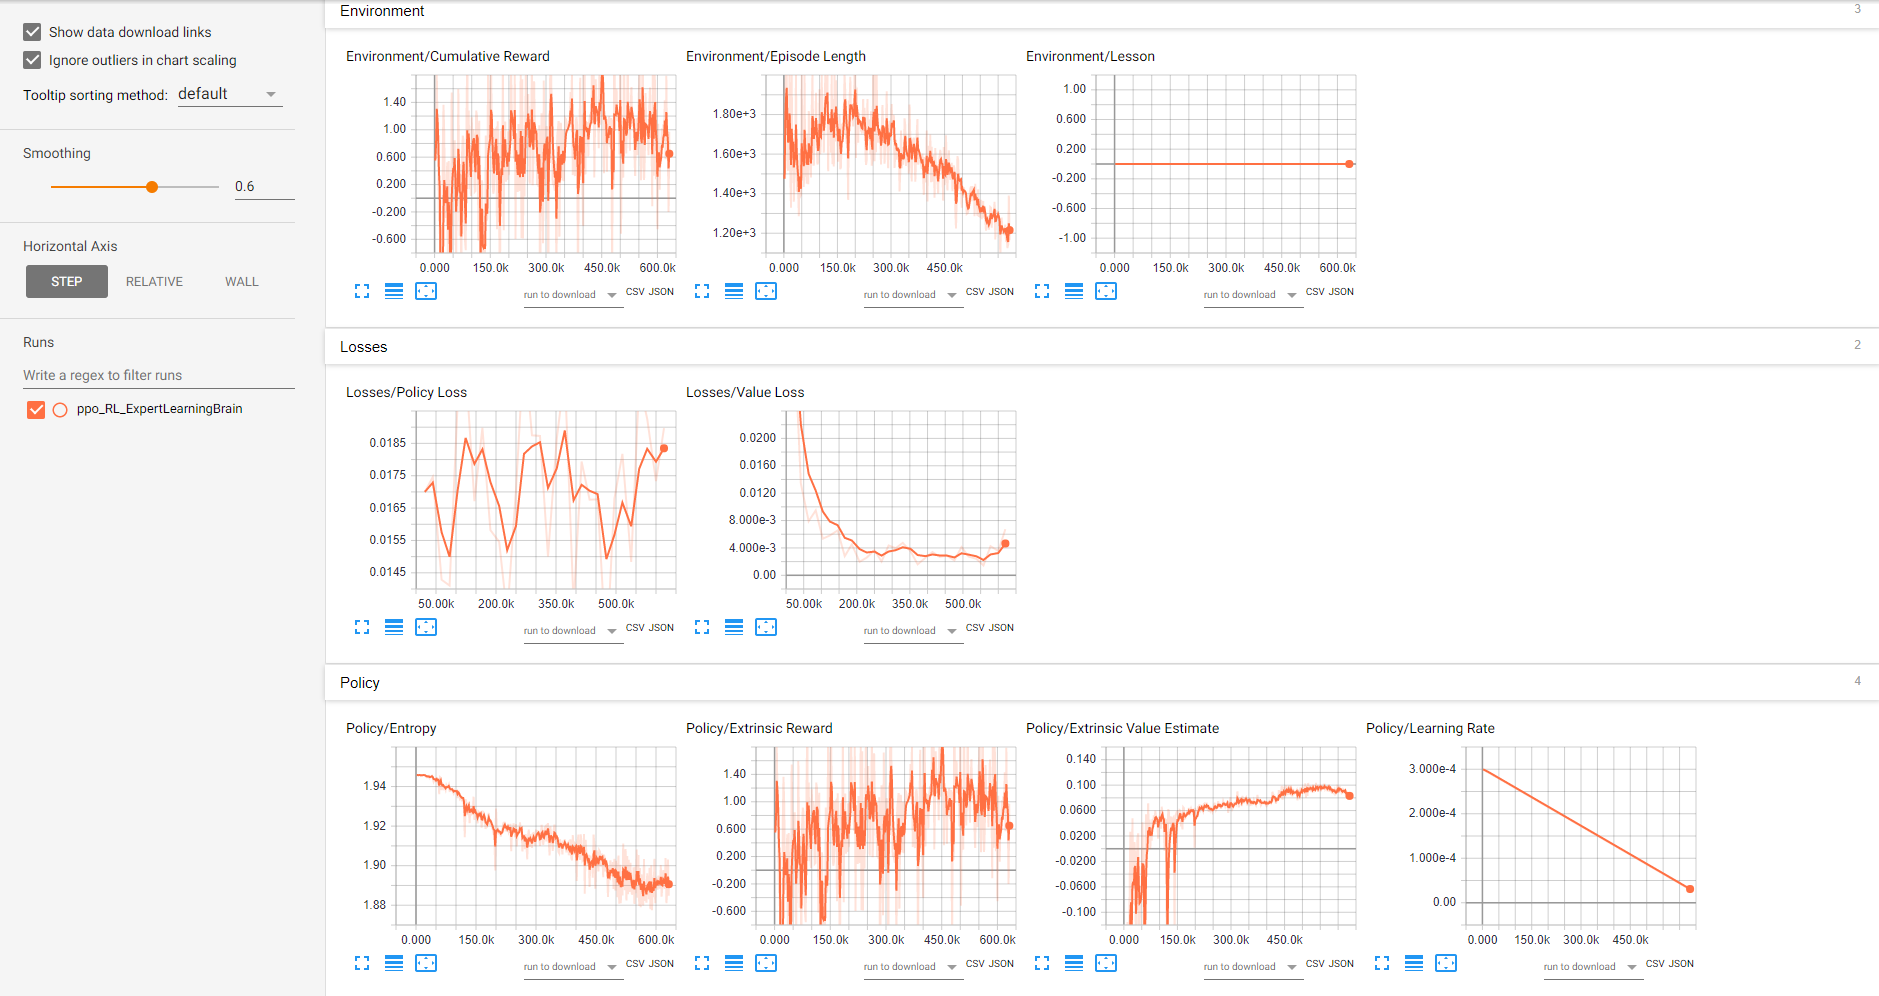This screenshot has width=1879, height=996.
Task: Open run to download dropdown for Extrinsic Reward
Action: pyautogui.click(x=913, y=967)
